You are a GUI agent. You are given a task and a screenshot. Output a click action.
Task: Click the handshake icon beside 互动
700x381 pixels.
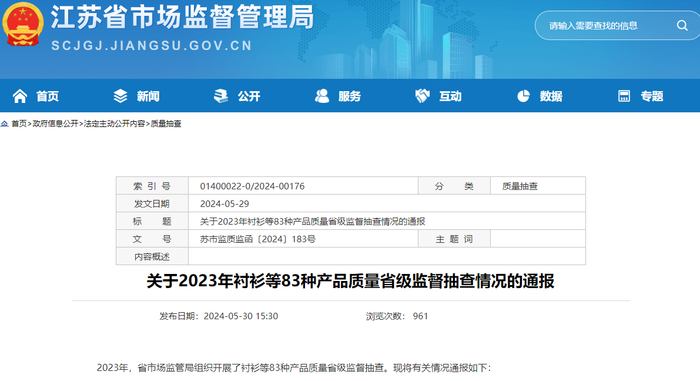[x=422, y=96]
